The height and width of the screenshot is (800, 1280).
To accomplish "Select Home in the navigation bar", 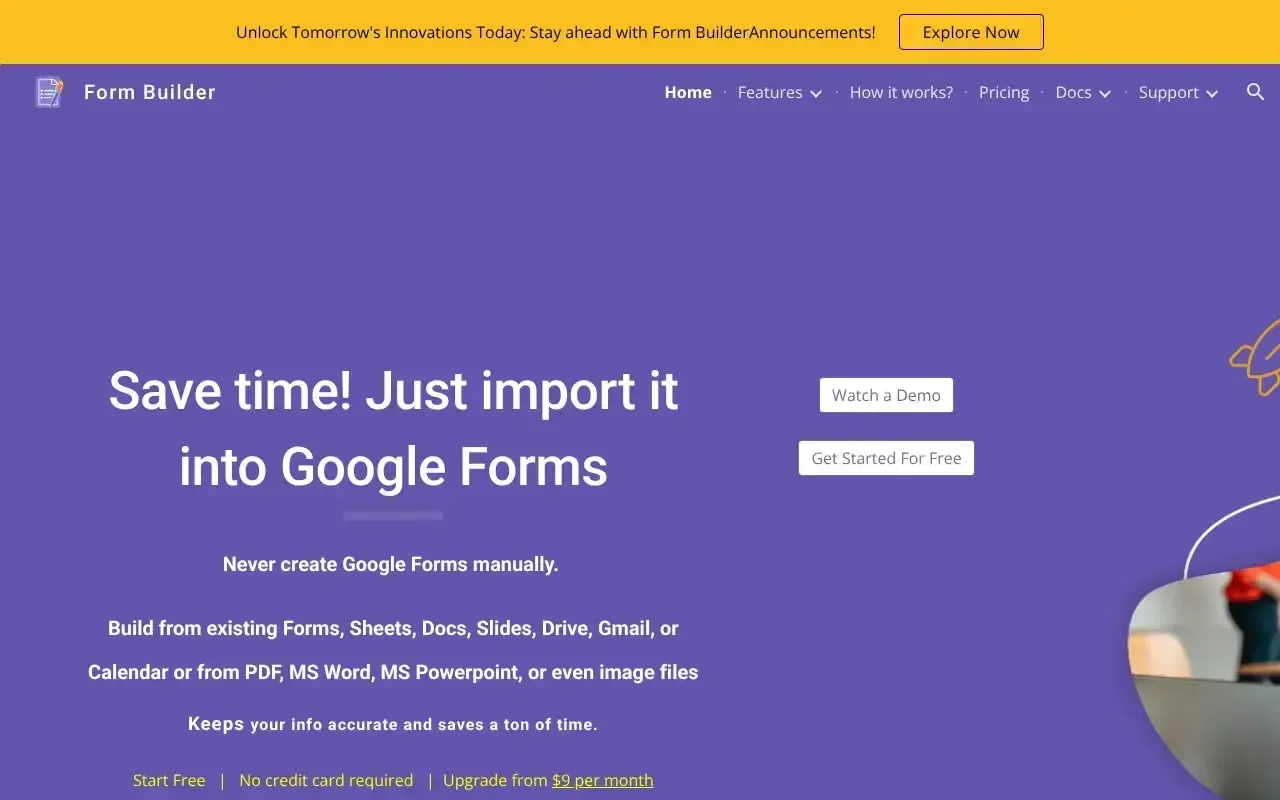I will (687, 92).
